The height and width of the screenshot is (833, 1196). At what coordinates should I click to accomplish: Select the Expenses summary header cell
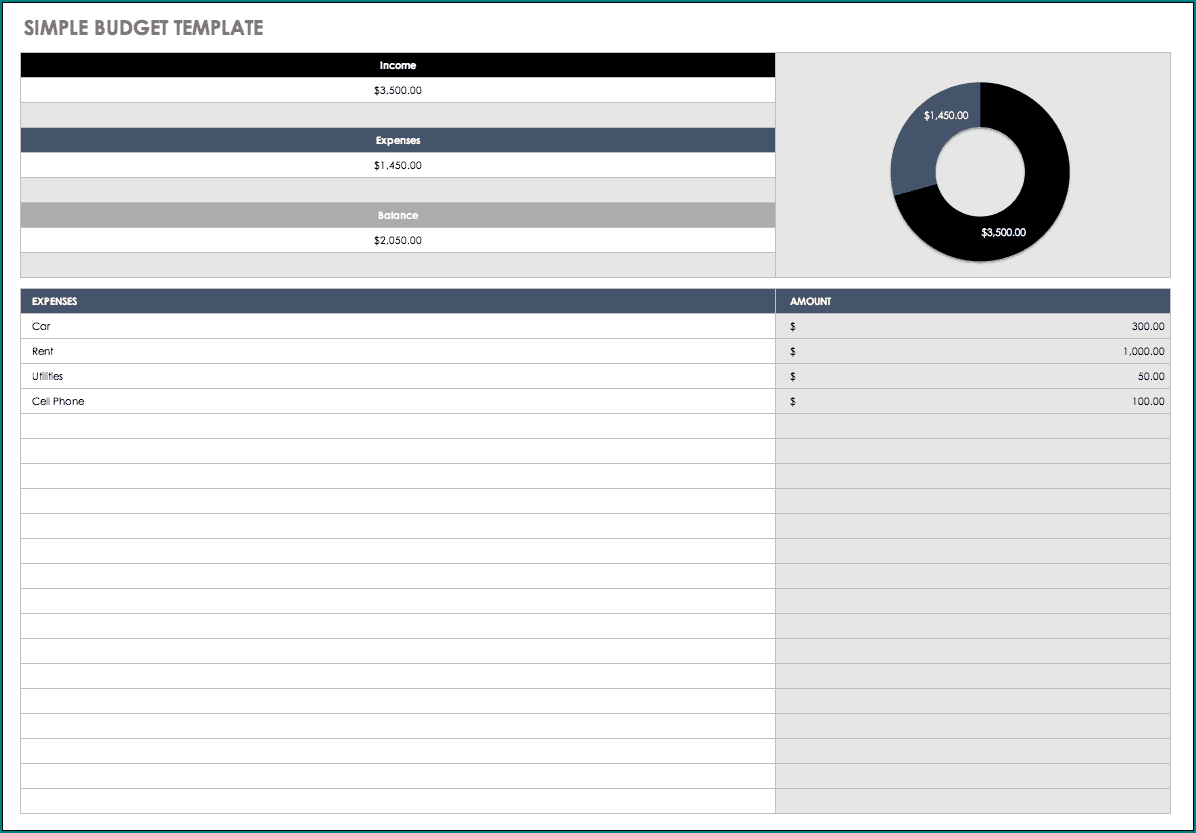tap(397, 140)
